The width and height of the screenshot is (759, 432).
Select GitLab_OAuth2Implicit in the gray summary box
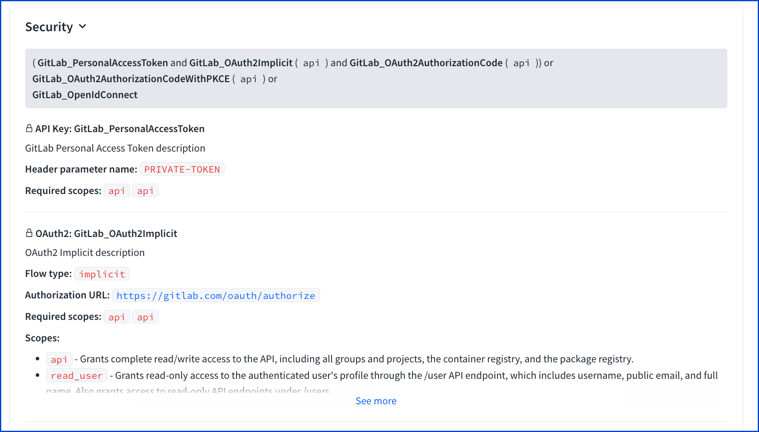(x=241, y=63)
